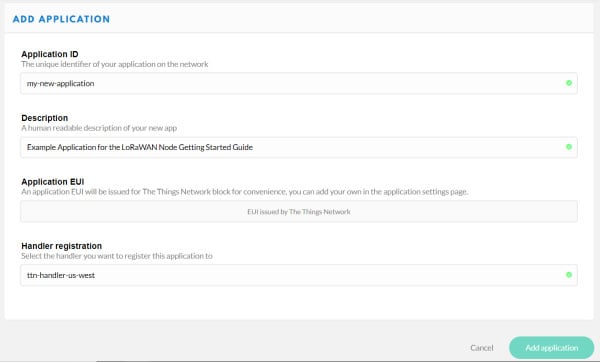Click the Add application button
Viewport: 600px width, 362px height.
point(551,348)
